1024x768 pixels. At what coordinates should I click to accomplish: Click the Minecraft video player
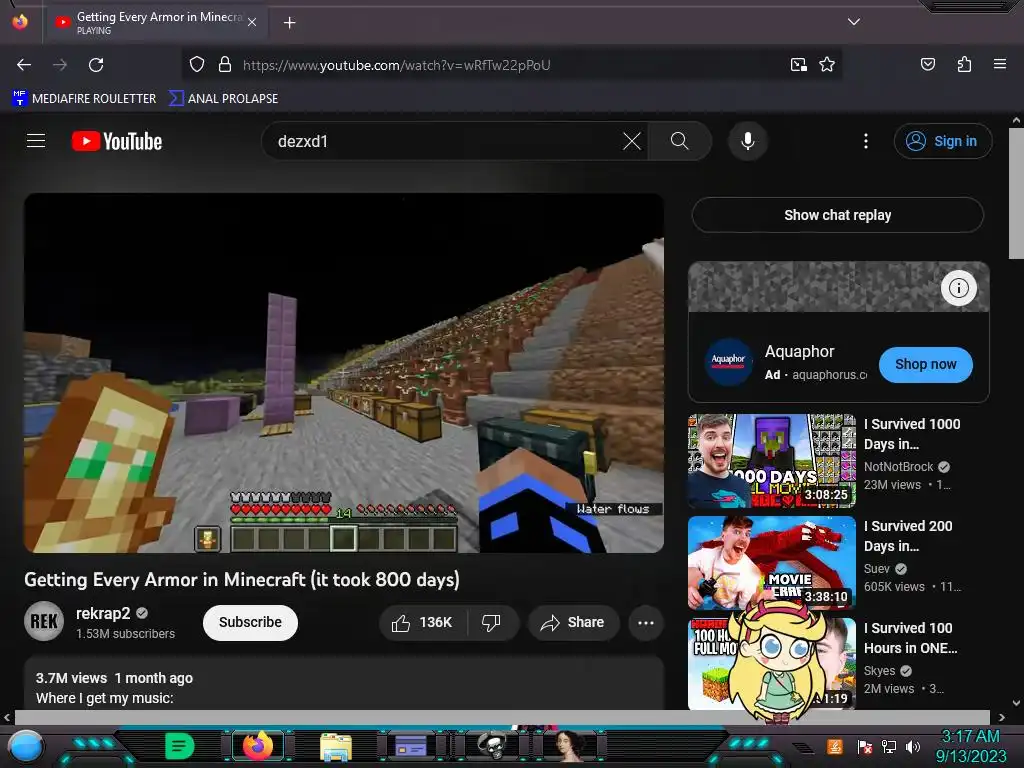coord(344,373)
